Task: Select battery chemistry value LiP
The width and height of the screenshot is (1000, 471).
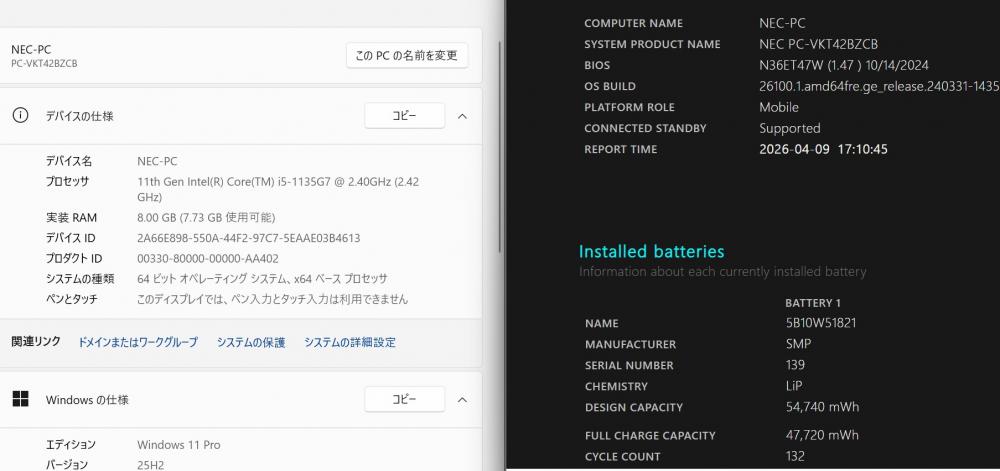Action: (794, 386)
